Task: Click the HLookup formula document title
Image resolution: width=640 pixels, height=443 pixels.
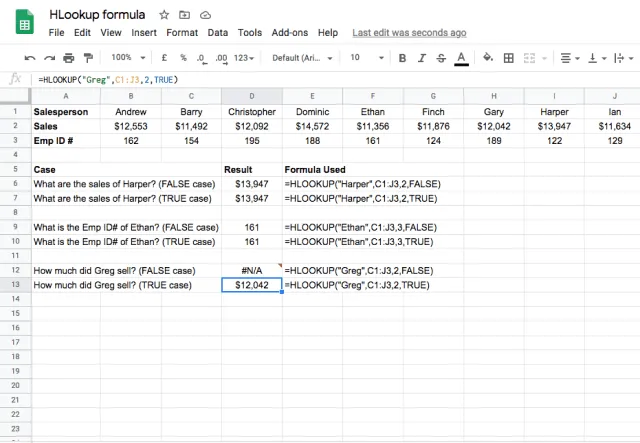Action: (97, 15)
